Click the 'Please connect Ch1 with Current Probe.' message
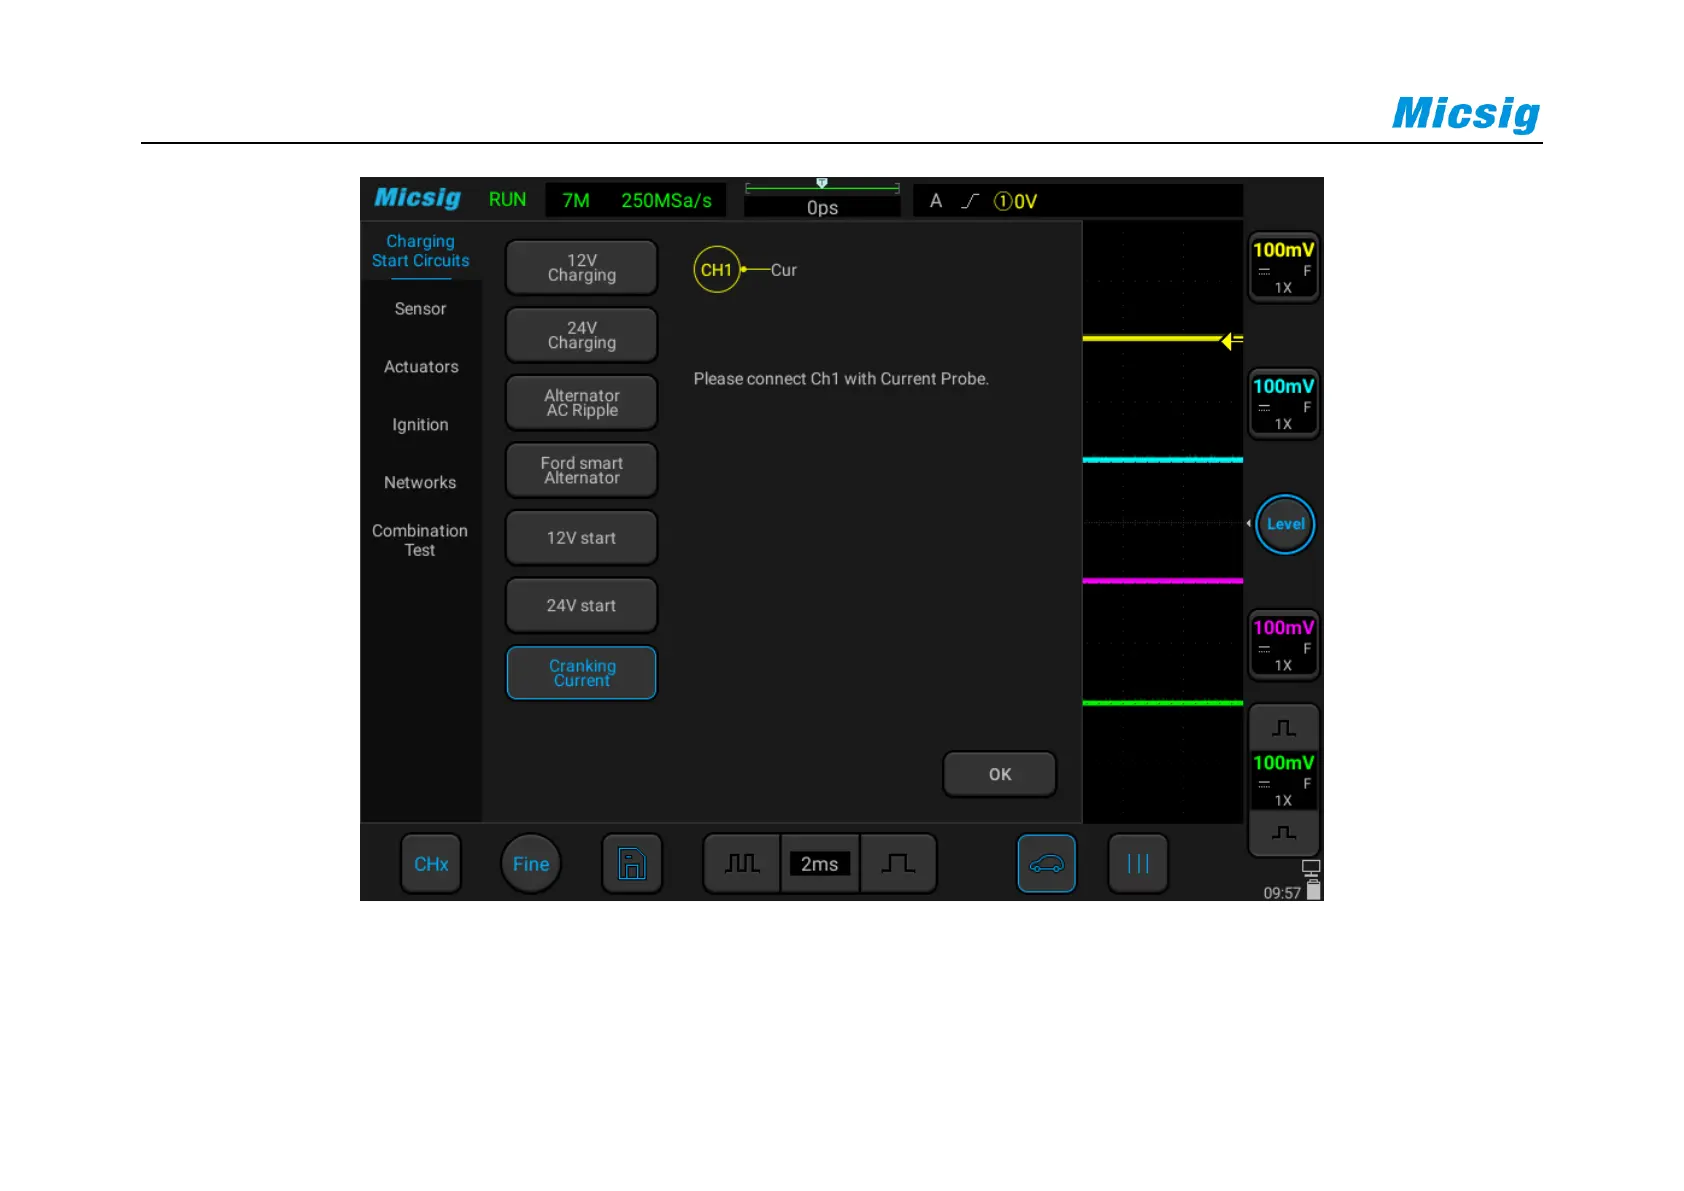 [841, 379]
